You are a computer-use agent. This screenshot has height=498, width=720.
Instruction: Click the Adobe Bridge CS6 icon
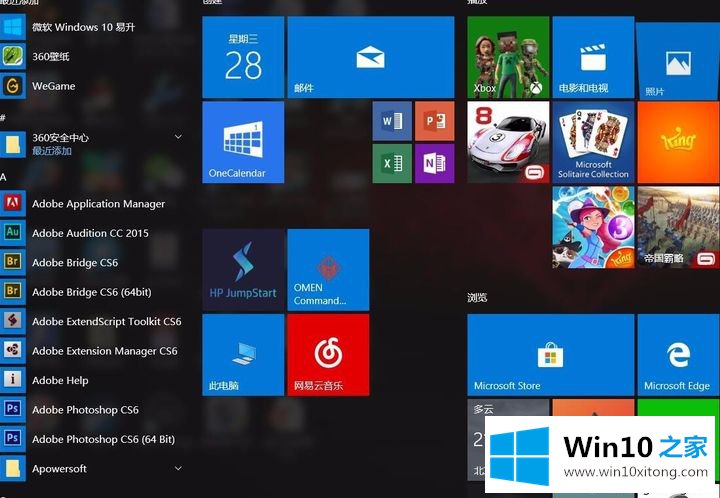[x=12, y=262]
